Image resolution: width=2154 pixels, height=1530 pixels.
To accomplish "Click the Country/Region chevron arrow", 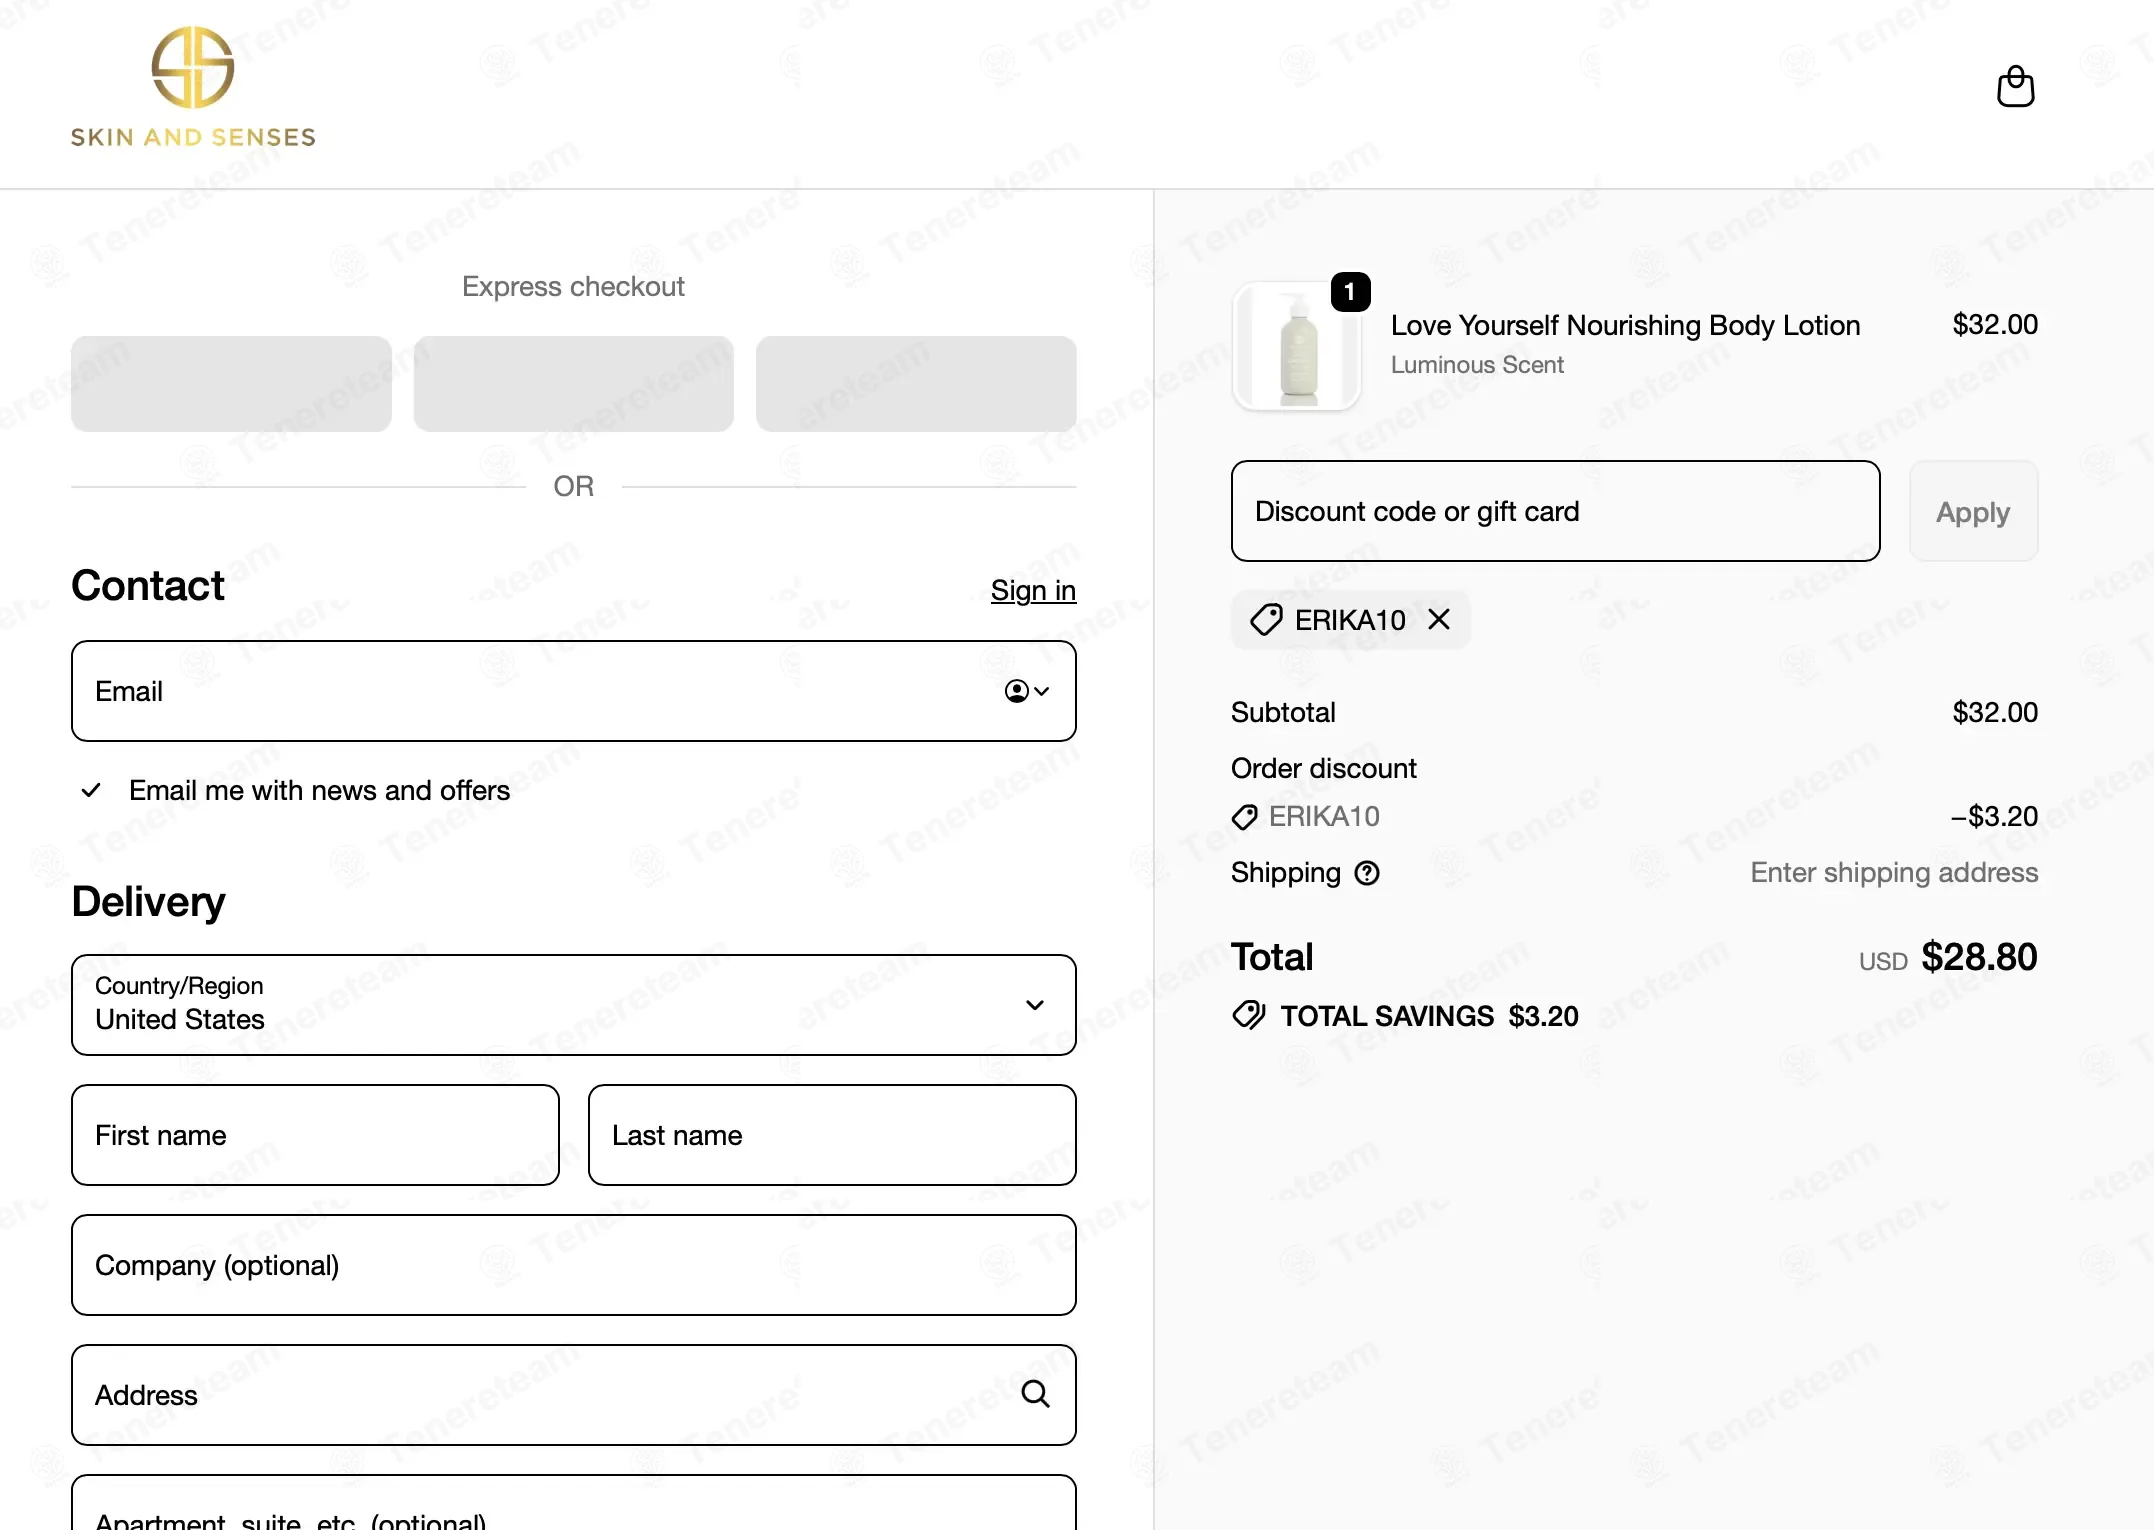I will click(x=1035, y=1005).
